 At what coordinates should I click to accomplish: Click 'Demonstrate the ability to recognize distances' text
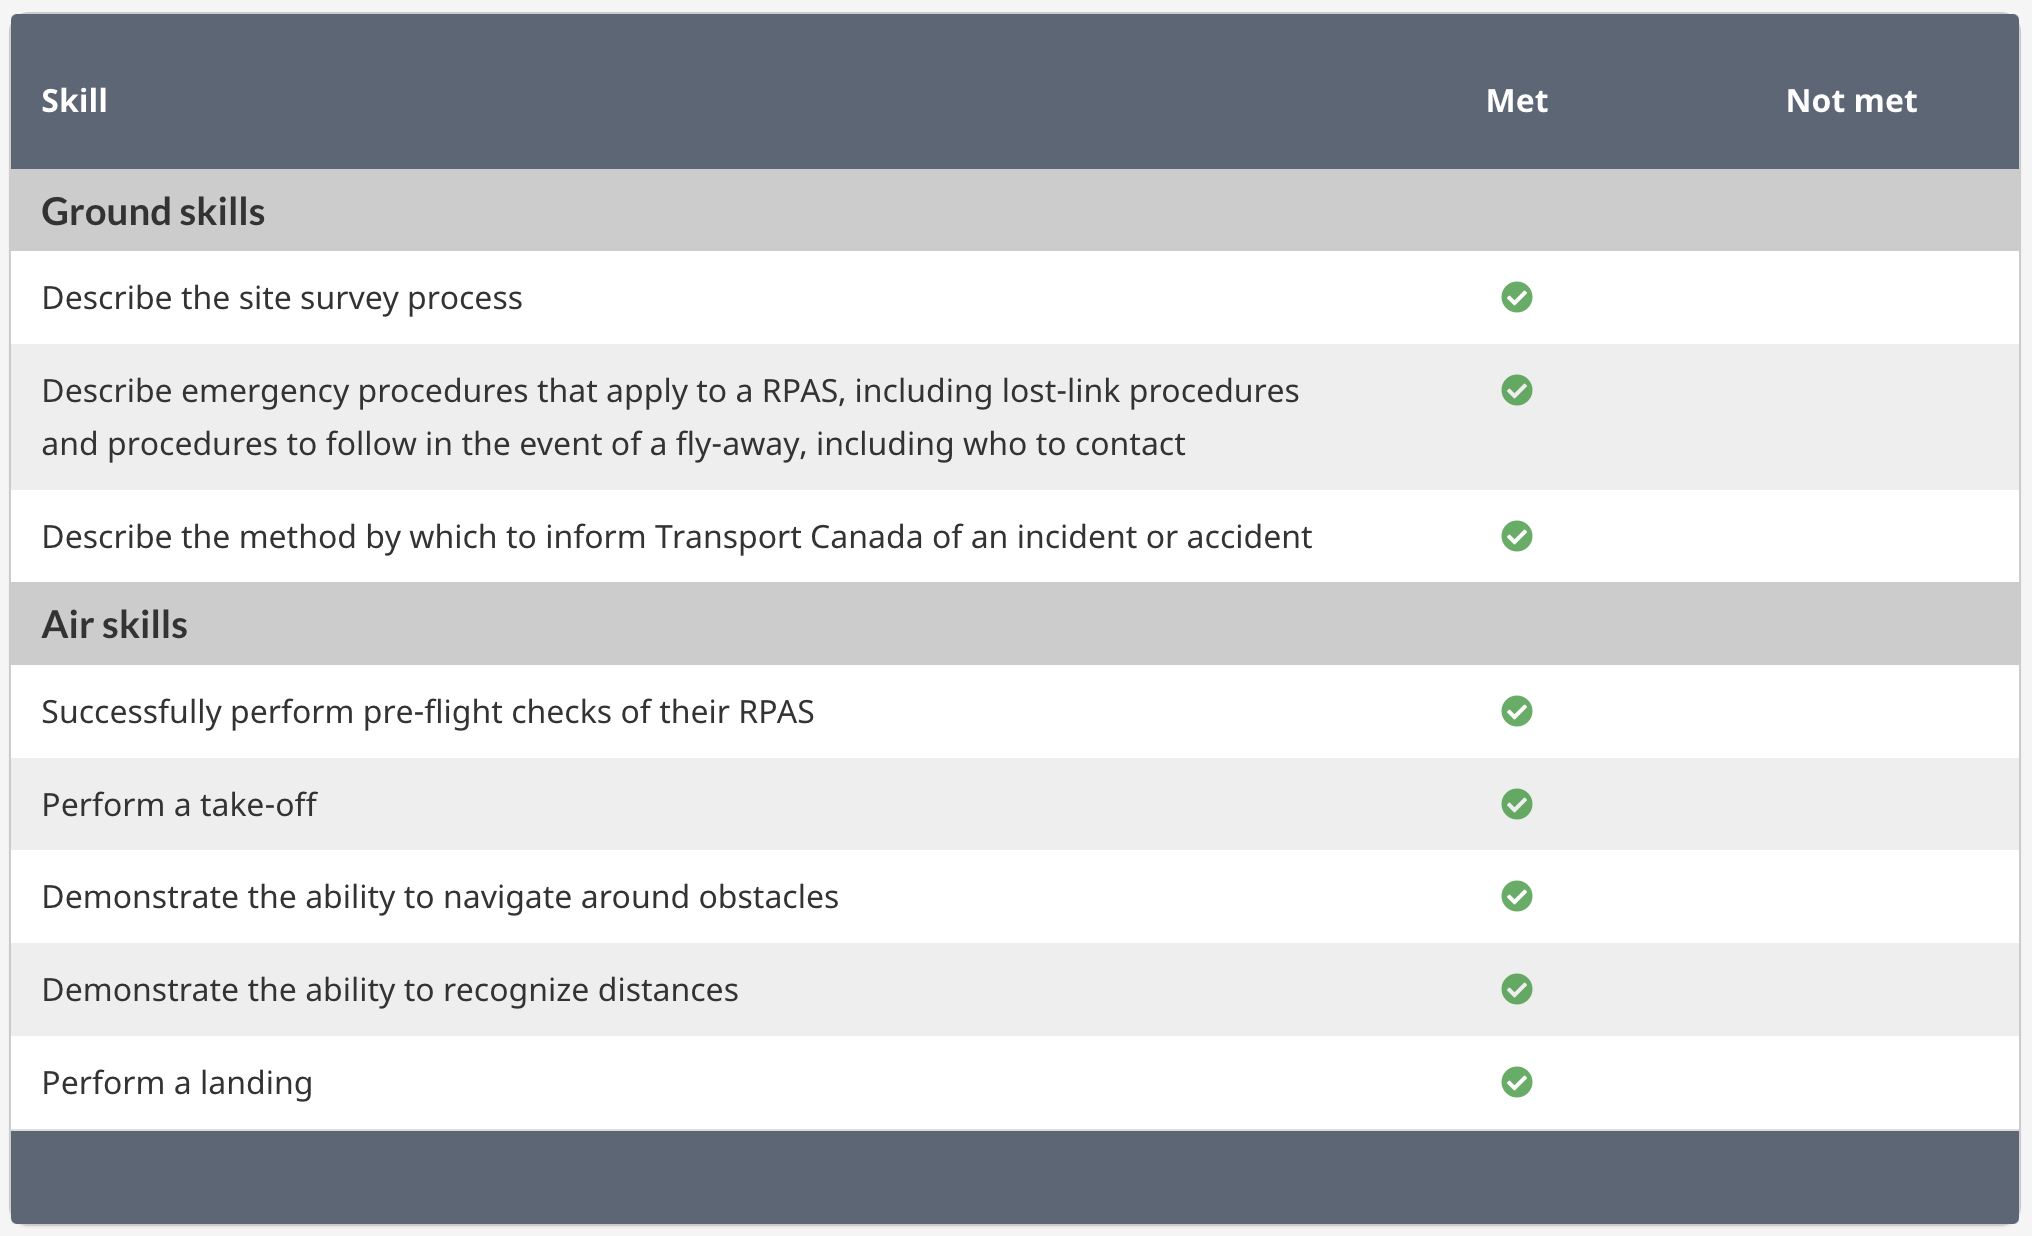[x=390, y=990]
